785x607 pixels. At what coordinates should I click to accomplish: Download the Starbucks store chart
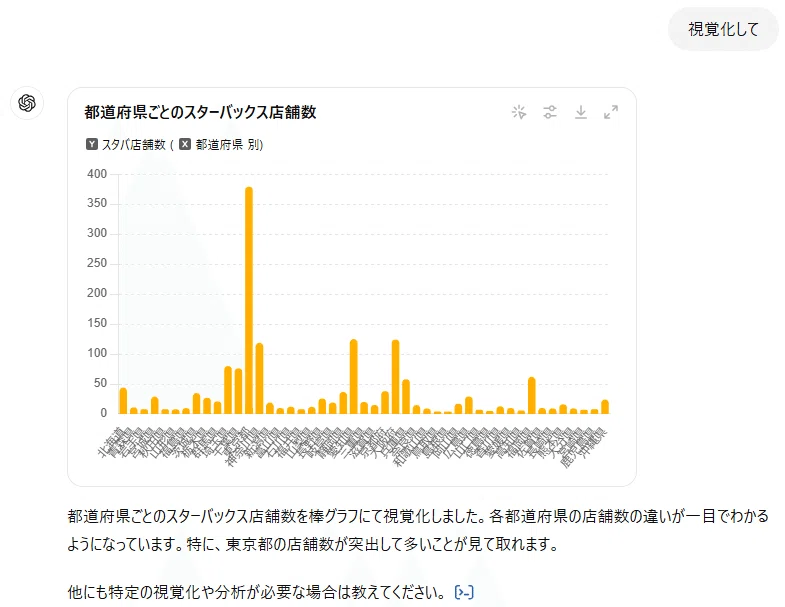pos(581,112)
